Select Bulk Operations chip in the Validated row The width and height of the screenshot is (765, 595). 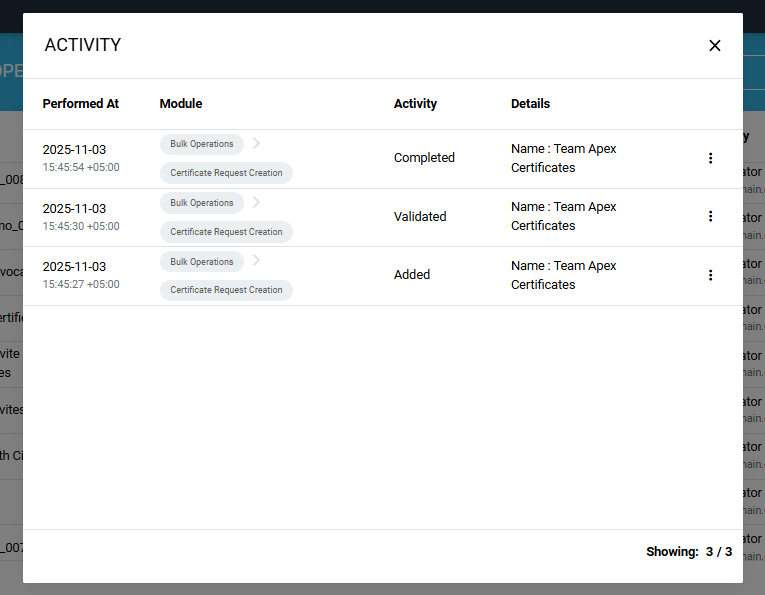[x=201, y=203]
